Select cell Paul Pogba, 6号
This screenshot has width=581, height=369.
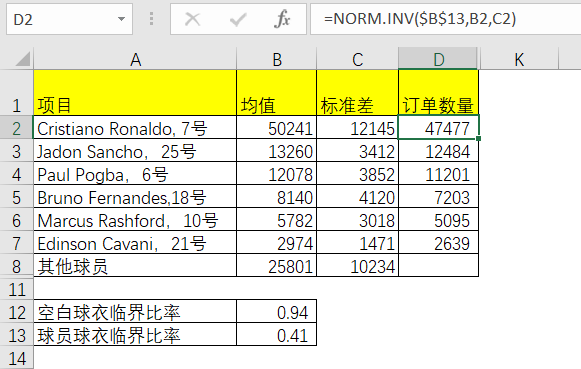click(x=135, y=173)
